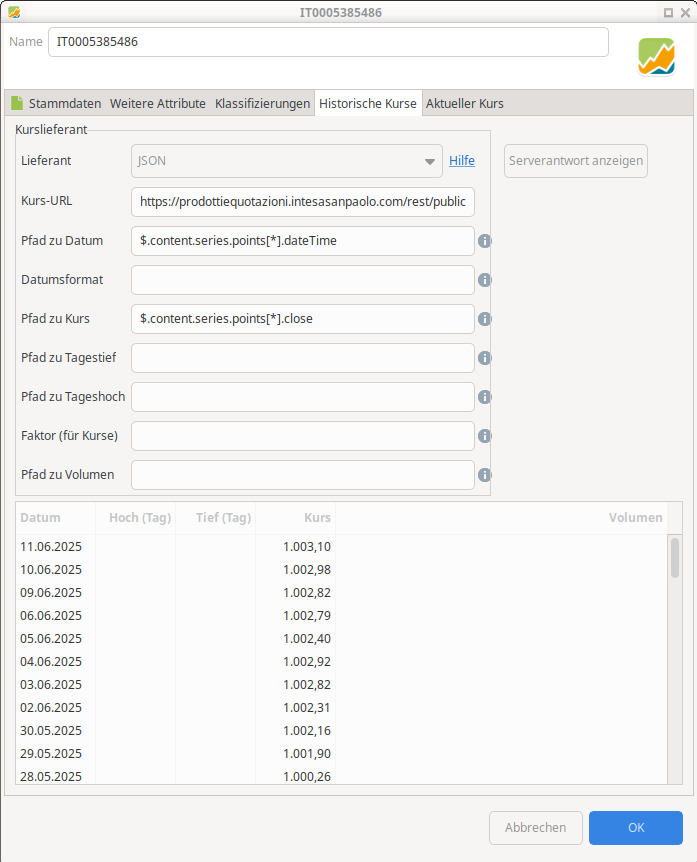Click info icon beside Datumsformat field

(484, 280)
